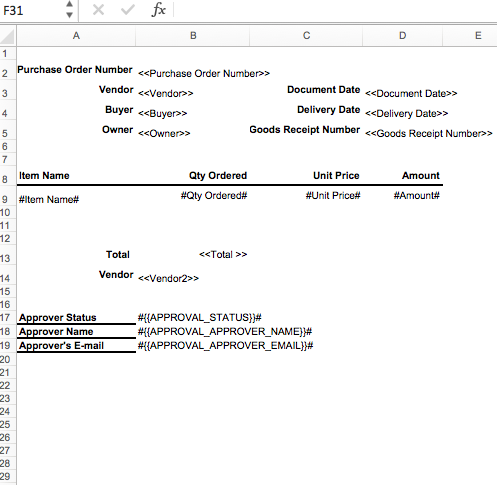The width and height of the screenshot is (497, 485).
Task: Click the #Item Name# cell
Action: pos(49,199)
